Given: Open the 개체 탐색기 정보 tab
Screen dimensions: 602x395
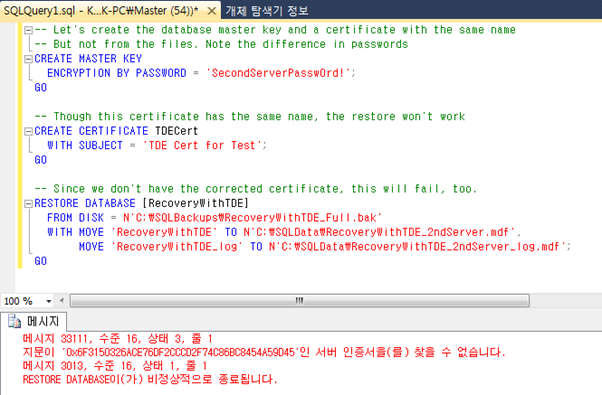Looking at the screenshot, I should [x=267, y=10].
